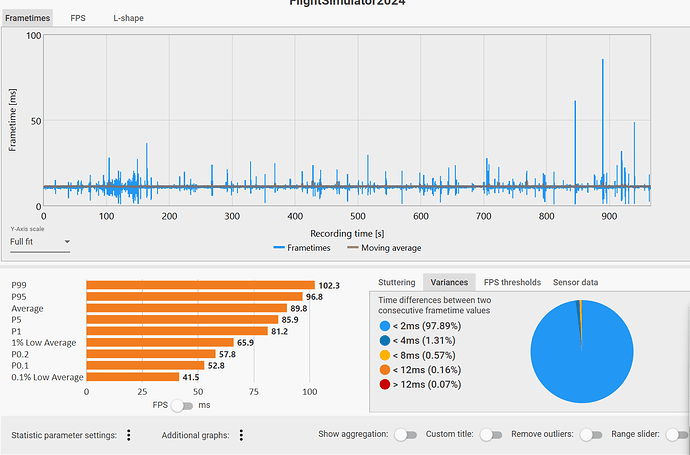Click the yellow '< 8ms' legend dot
This screenshot has height=455, width=690.
[386, 354]
